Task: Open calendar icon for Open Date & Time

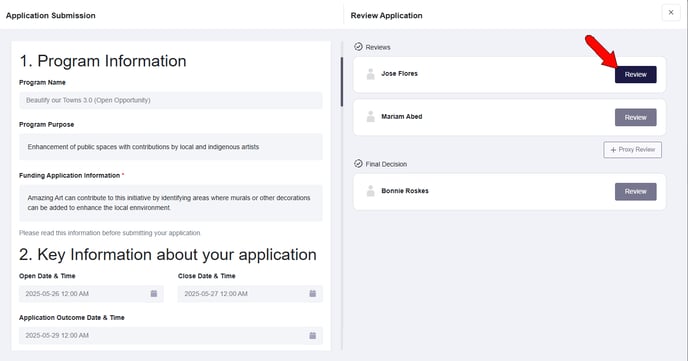Action: (x=154, y=293)
